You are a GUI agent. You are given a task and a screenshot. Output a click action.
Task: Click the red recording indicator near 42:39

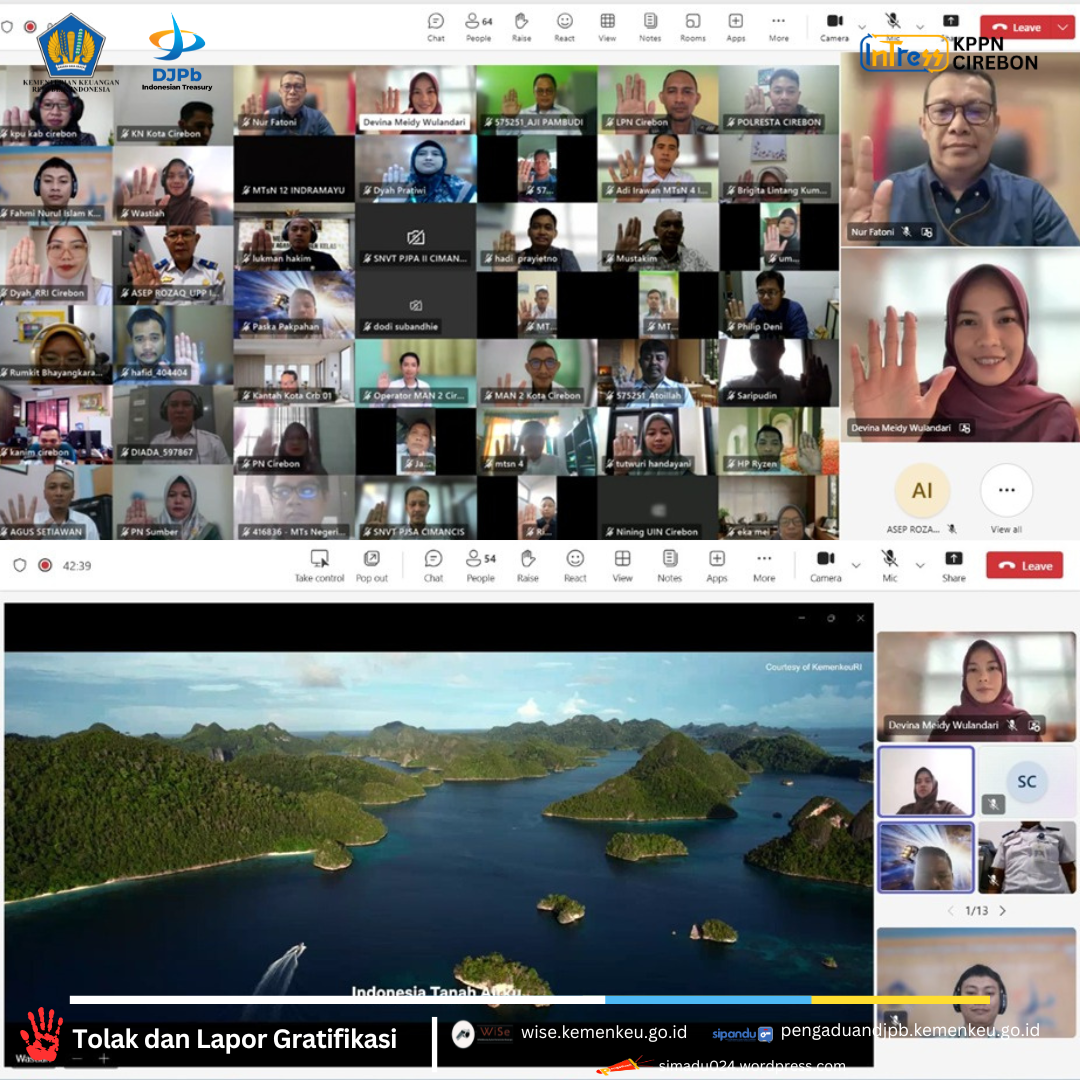tap(45, 565)
